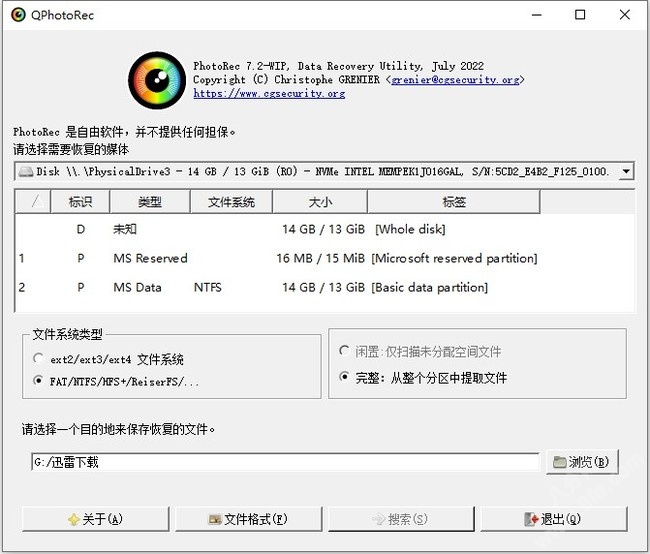The width and height of the screenshot is (650, 554).
Task: Select the FAT/NTFS/HFS+/ReiserFS radio button
Action: click(x=38, y=380)
